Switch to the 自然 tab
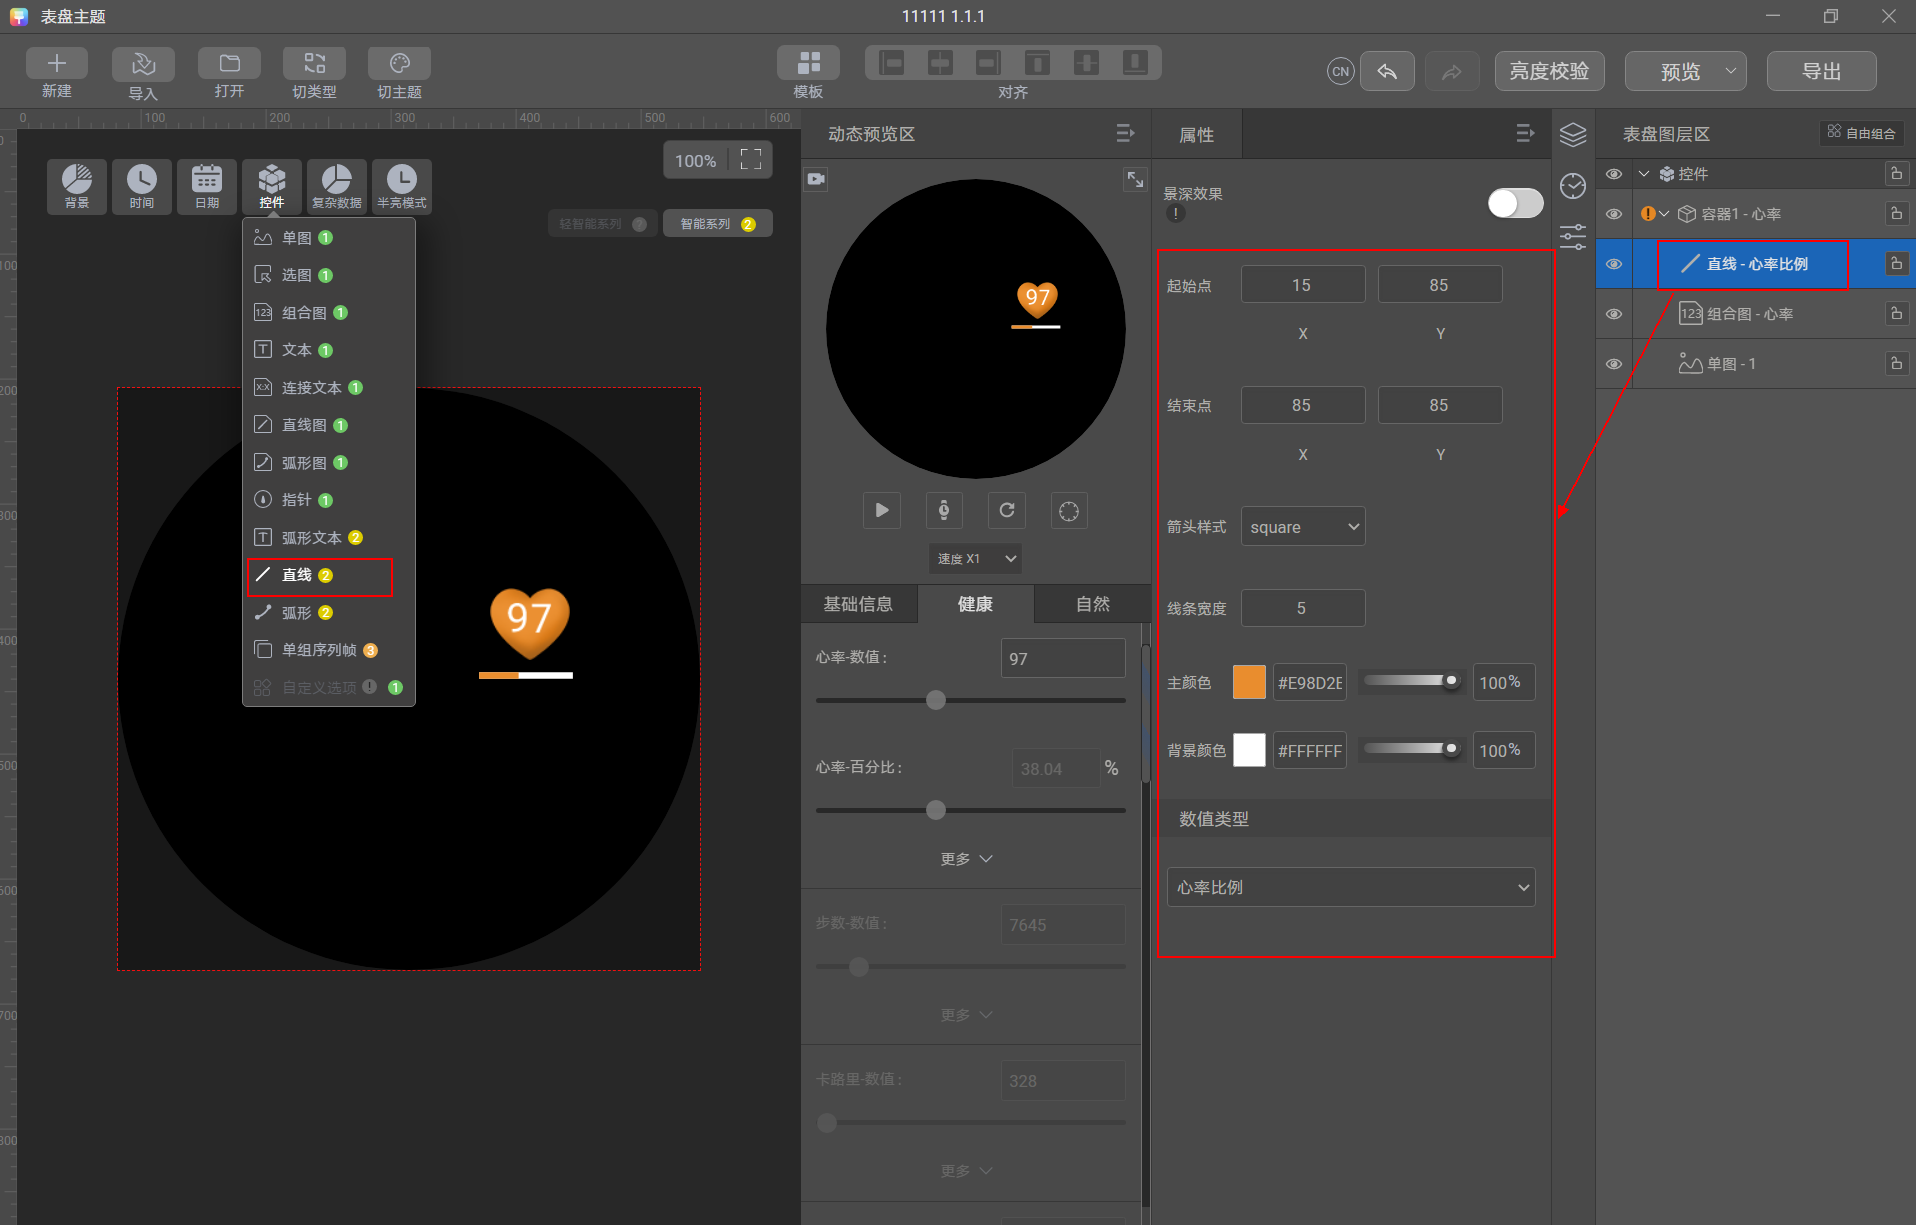Screen dimensions: 1916x1225 pos(1092,604)
